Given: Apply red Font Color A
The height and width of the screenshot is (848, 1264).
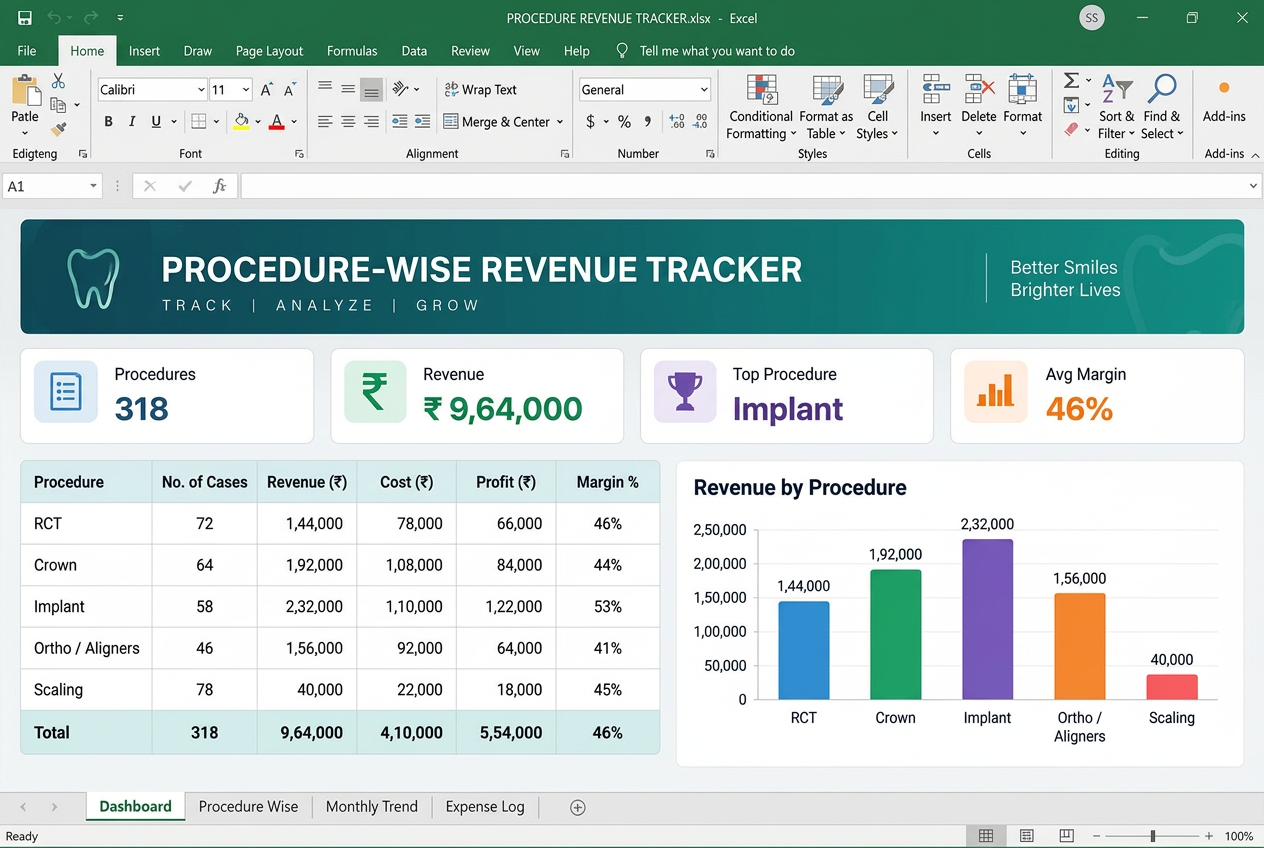Looking at the screenshot, I should coord(278,122).
